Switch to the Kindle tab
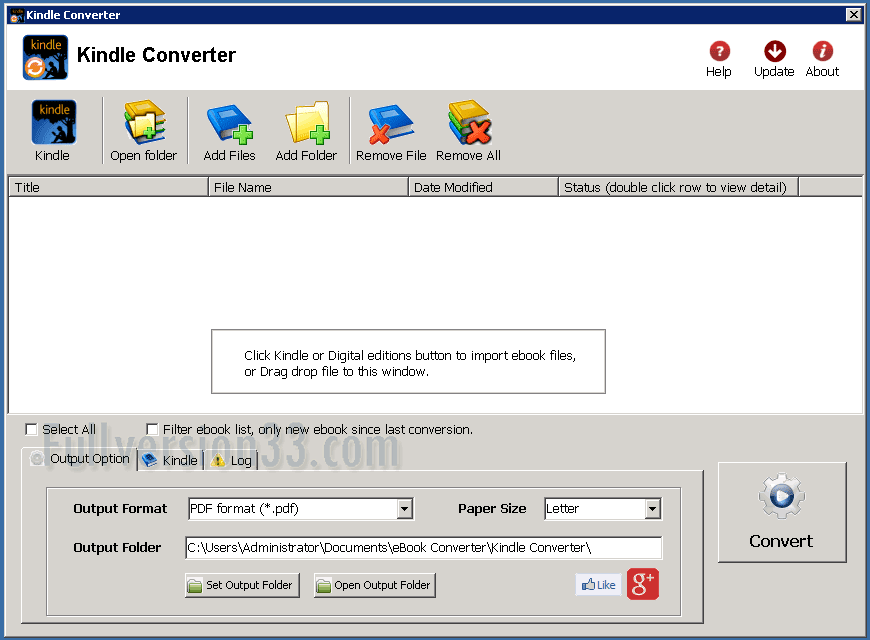870x640 pixels. [x=170, y=460]
